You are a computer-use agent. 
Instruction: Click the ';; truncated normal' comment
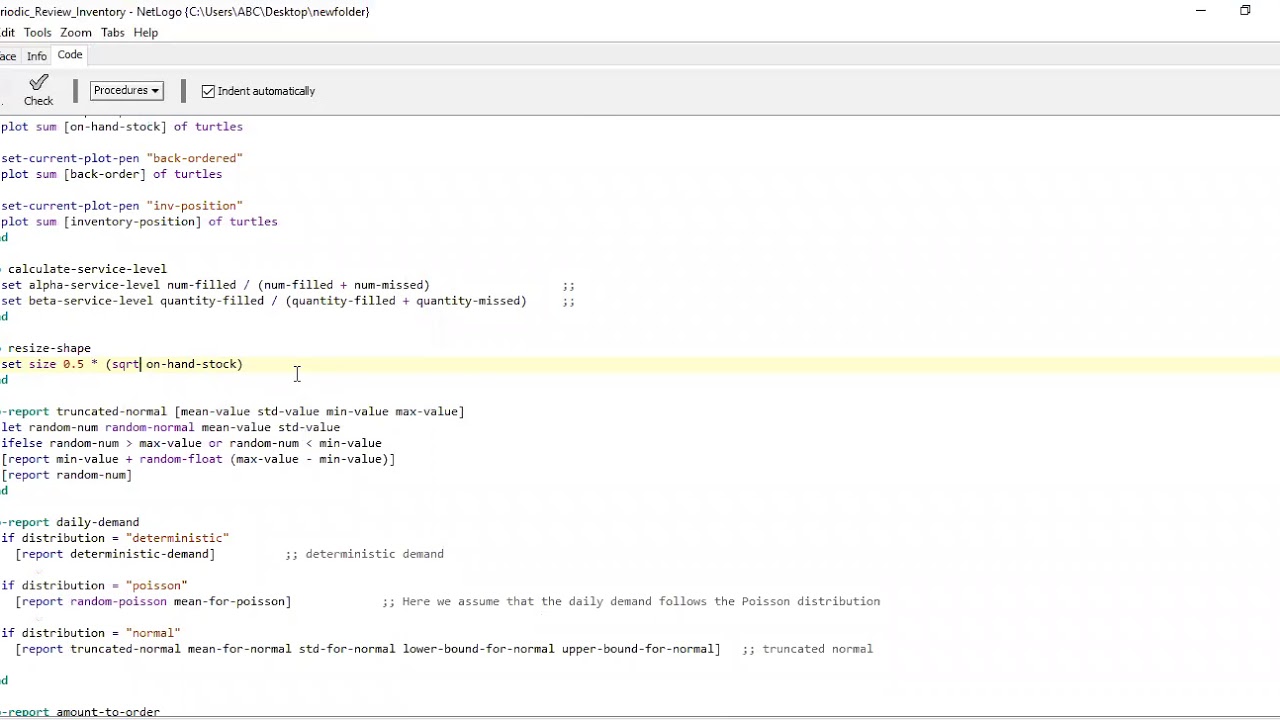click(x=807, y=649)
